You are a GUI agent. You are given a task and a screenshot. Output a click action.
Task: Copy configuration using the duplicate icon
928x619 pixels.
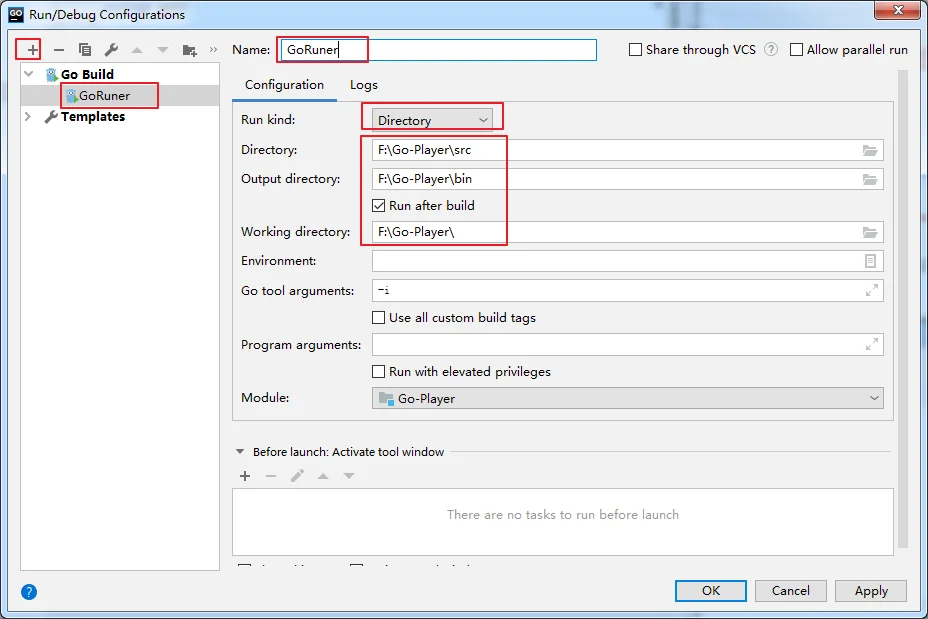click(85, 50)
